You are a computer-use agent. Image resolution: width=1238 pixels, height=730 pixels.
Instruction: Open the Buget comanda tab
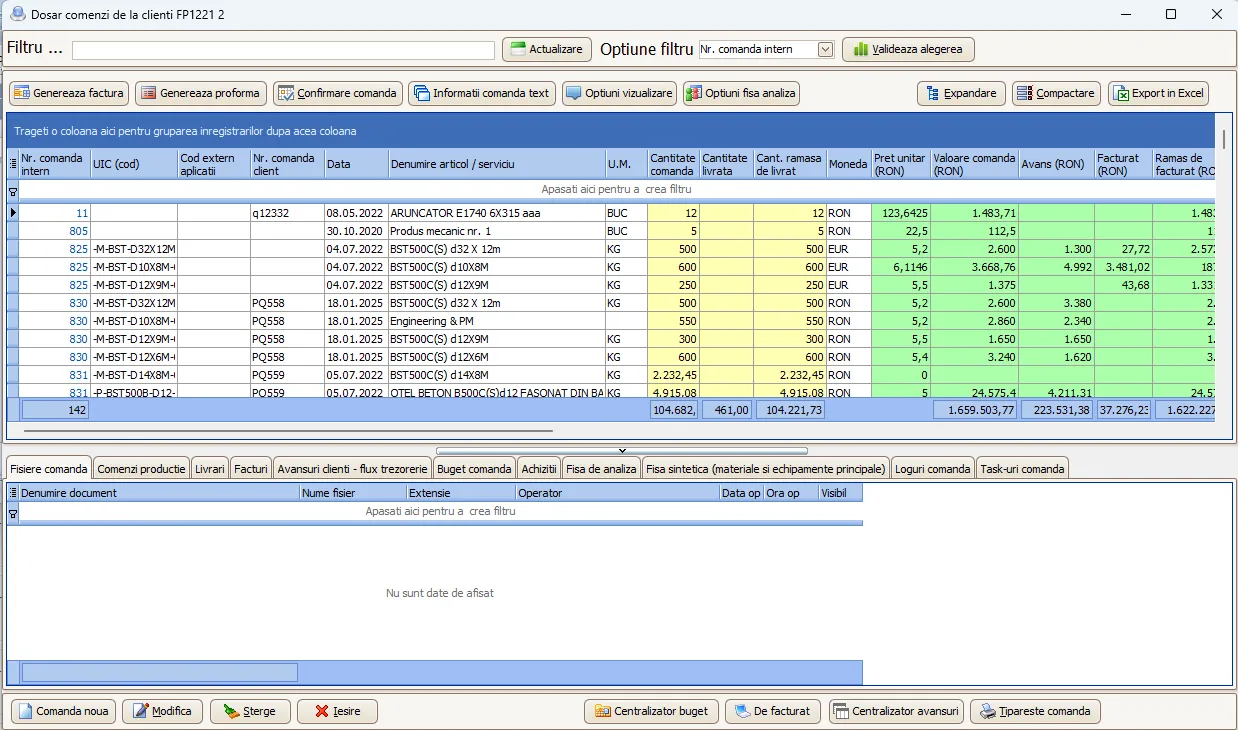(x=475, y=468)
